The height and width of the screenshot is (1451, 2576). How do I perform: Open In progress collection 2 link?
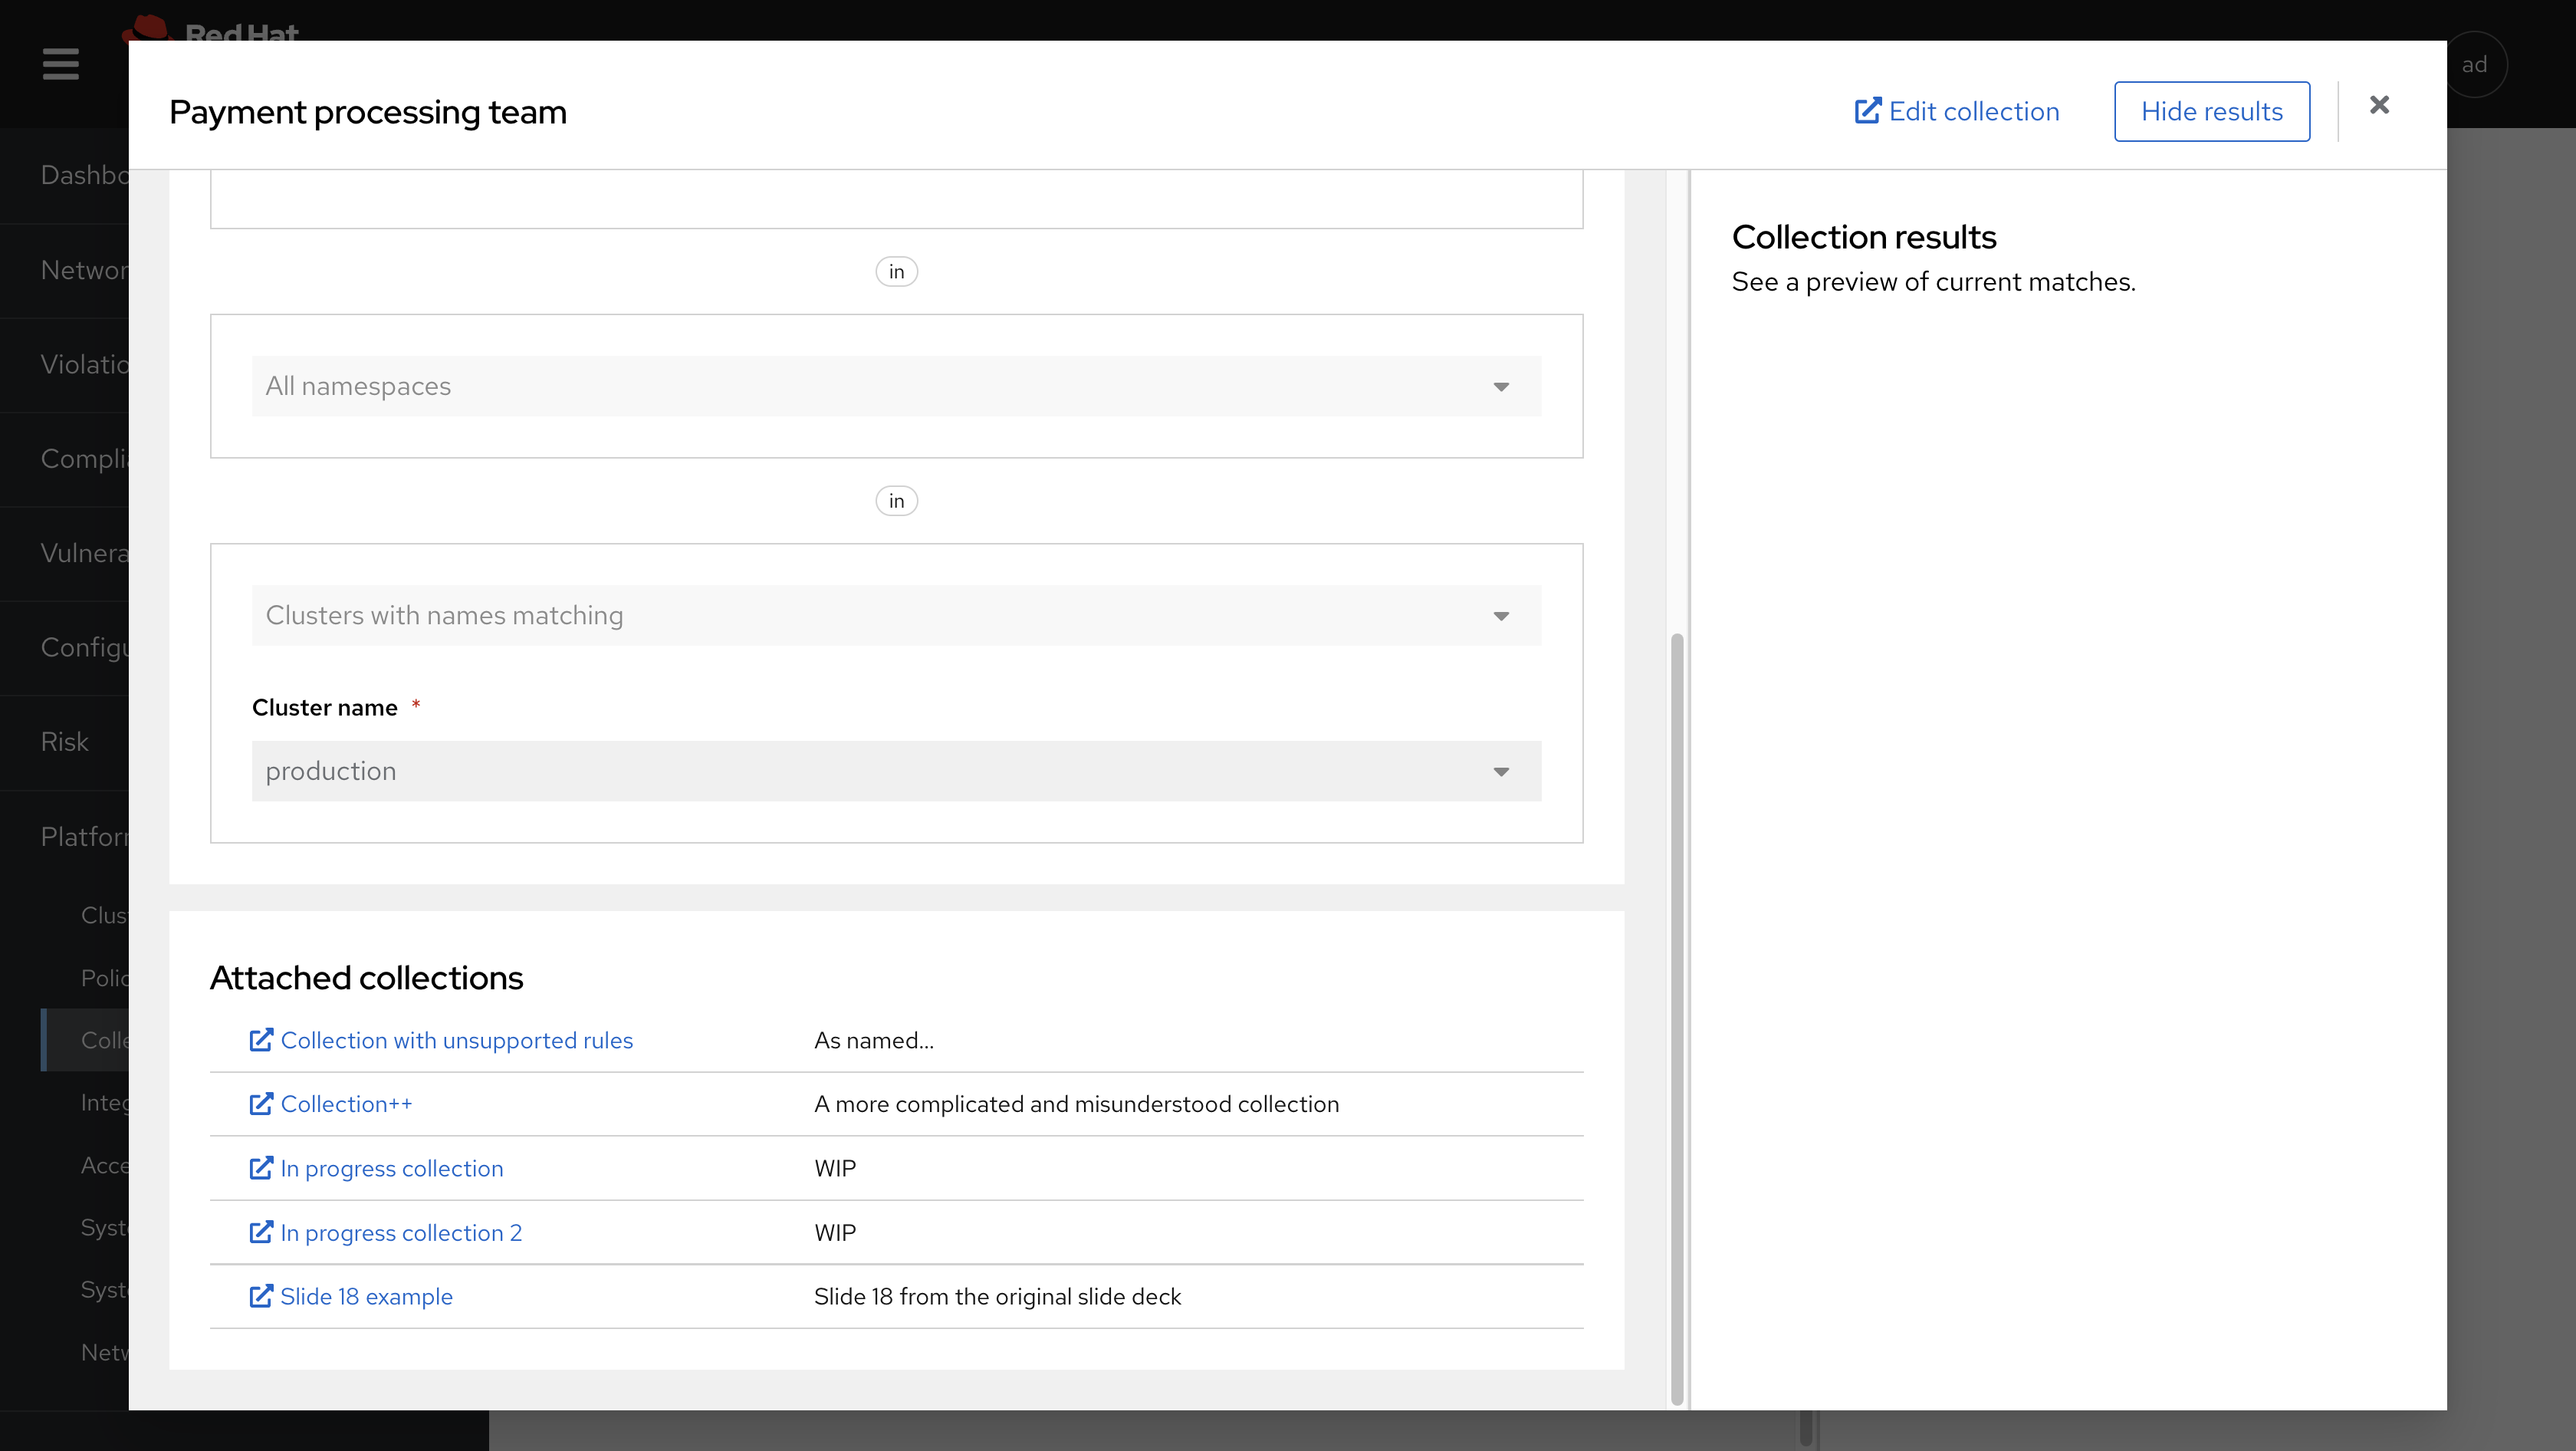(x=401, y=1232)
